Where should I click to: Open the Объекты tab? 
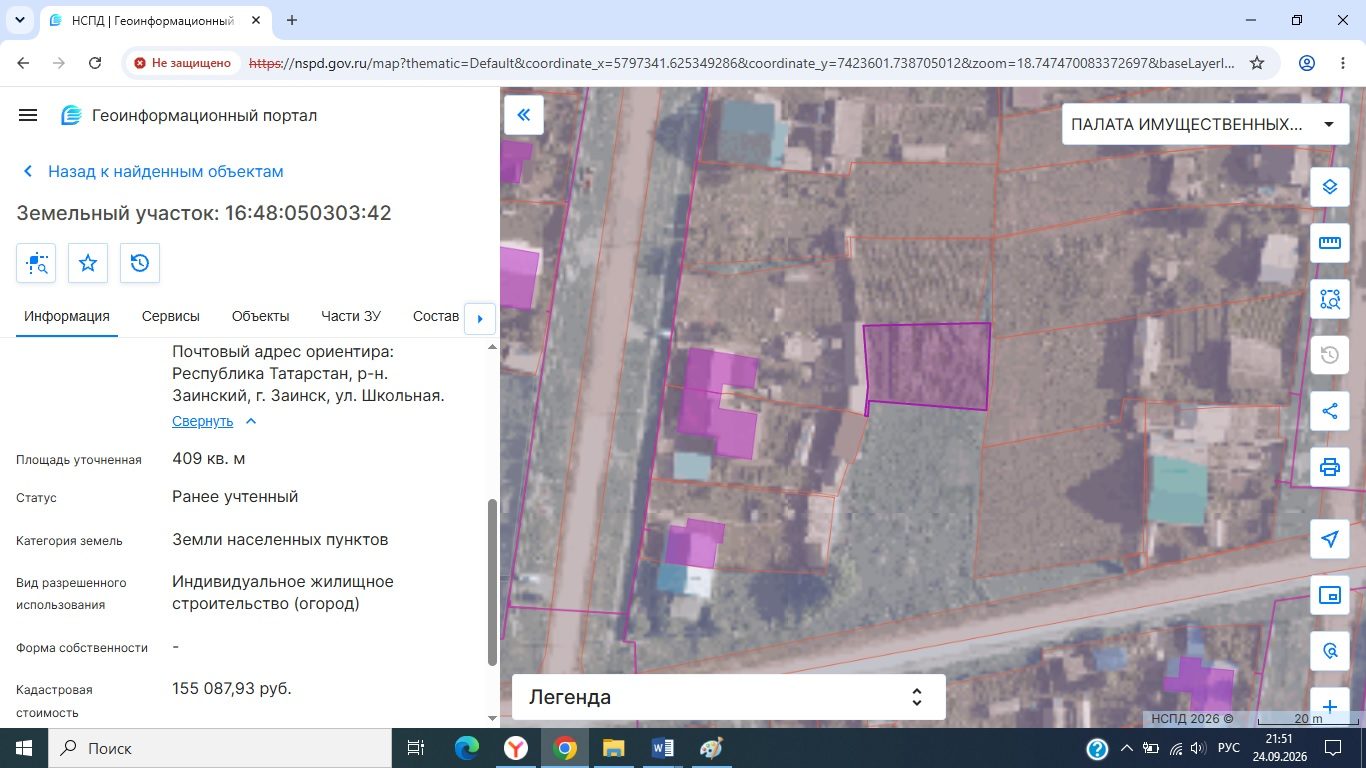click(x=260, y=316)
